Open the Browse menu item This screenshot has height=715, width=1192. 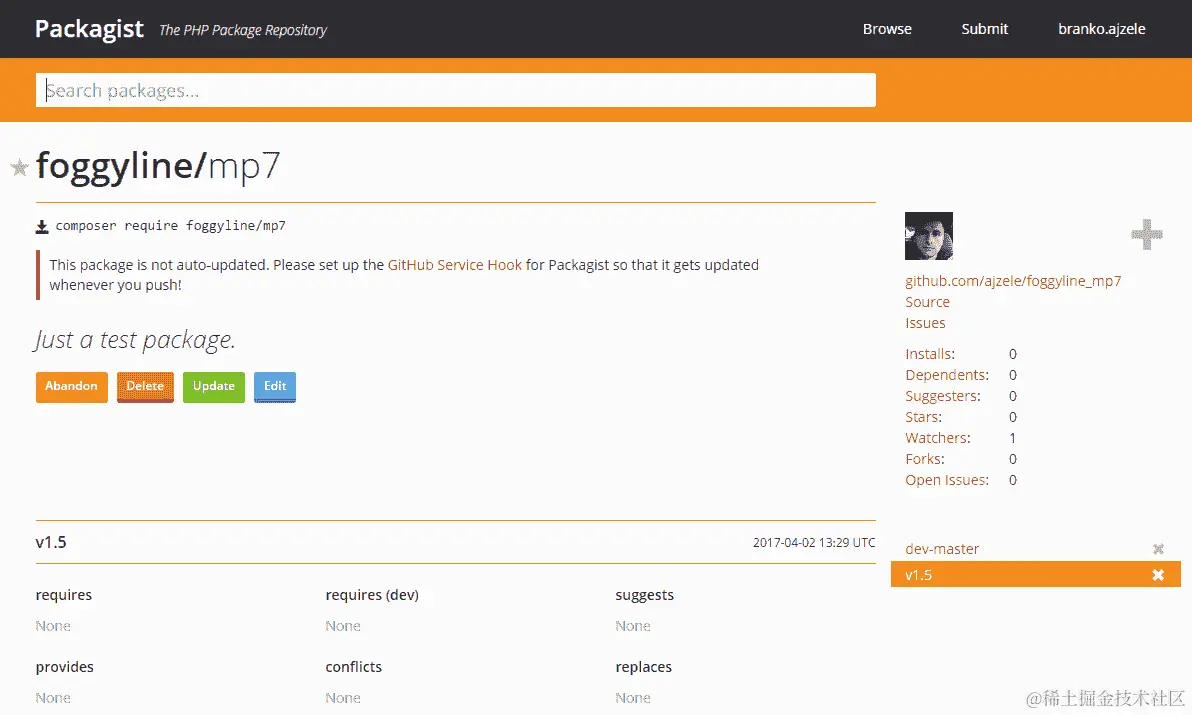886,29
